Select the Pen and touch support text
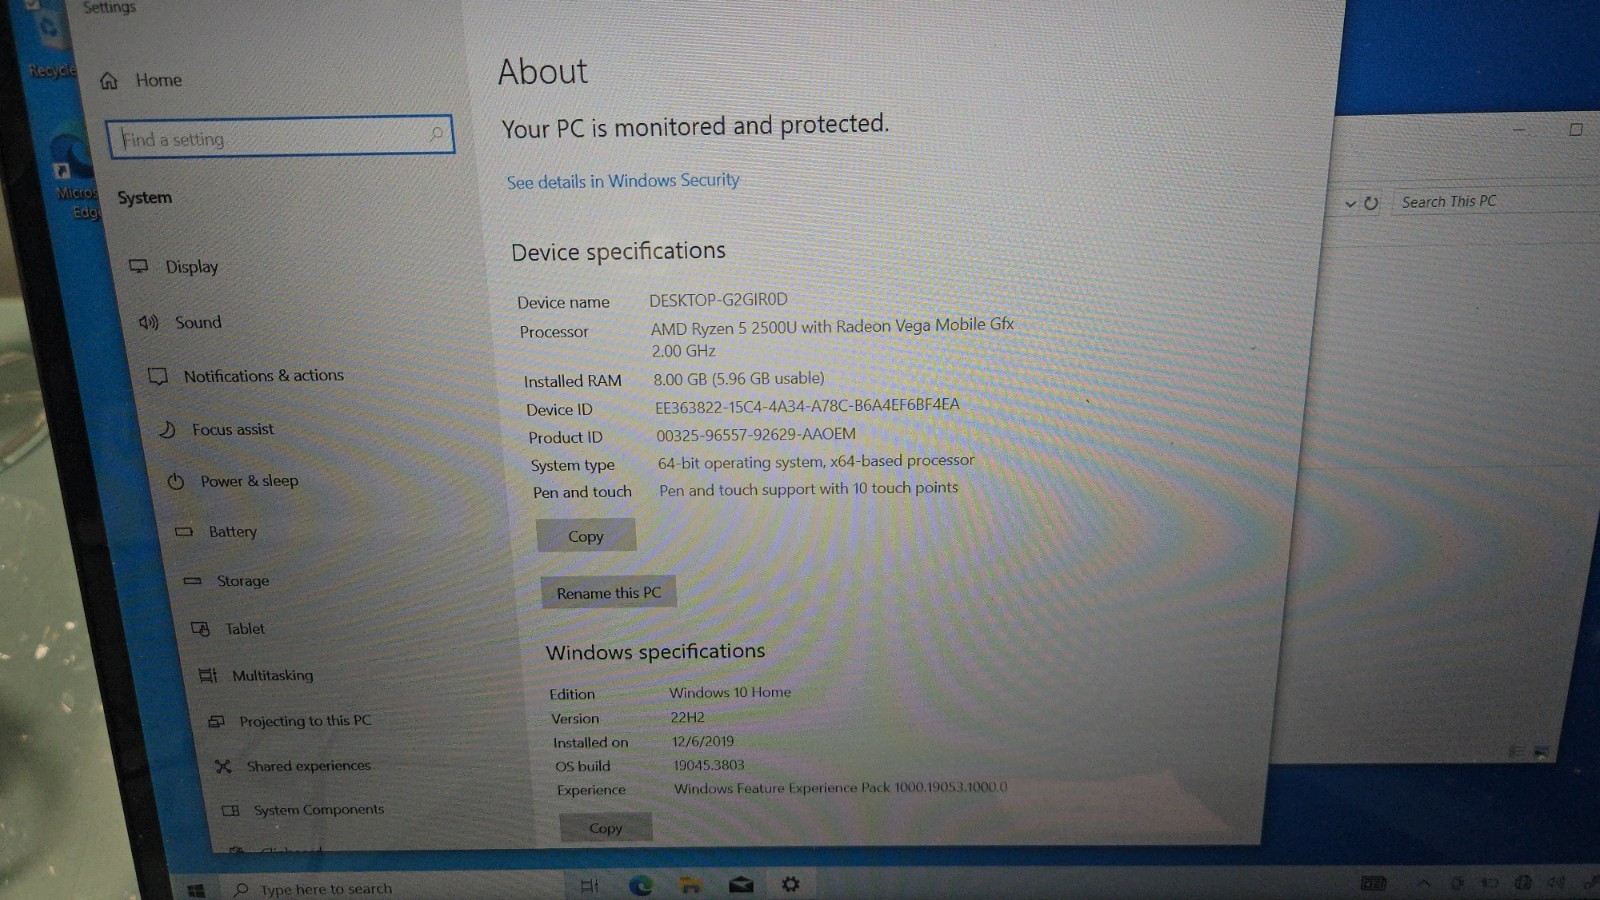Screen dimensions: 1600x900 (808, 489)
